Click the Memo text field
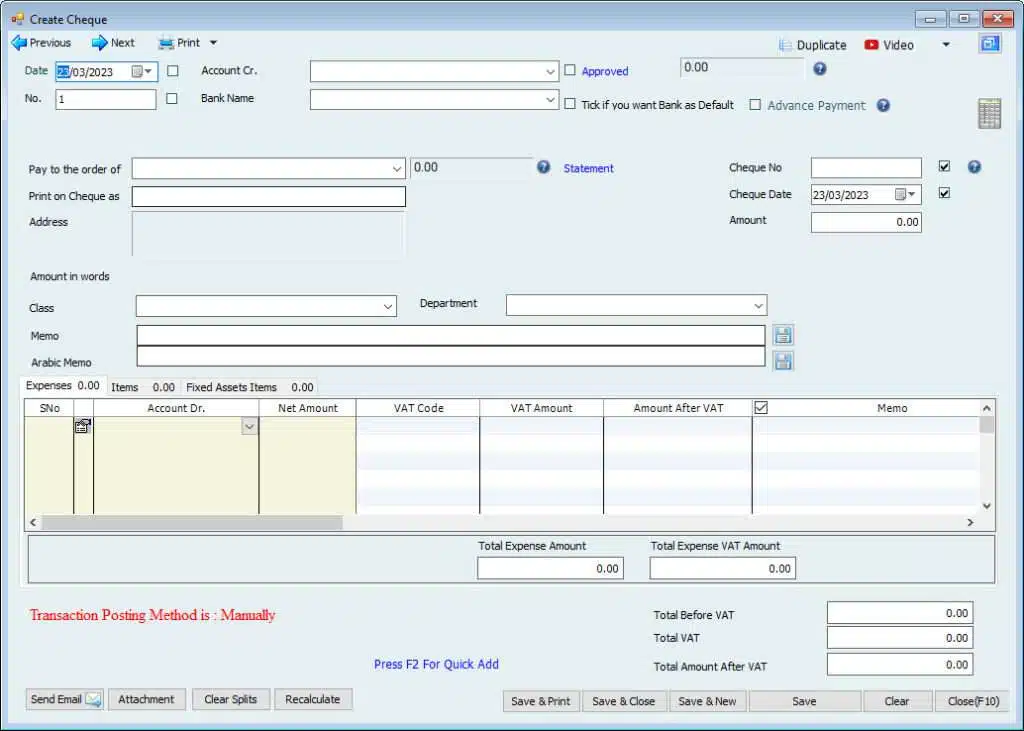The image size is (1024, 731). (451, 335)
